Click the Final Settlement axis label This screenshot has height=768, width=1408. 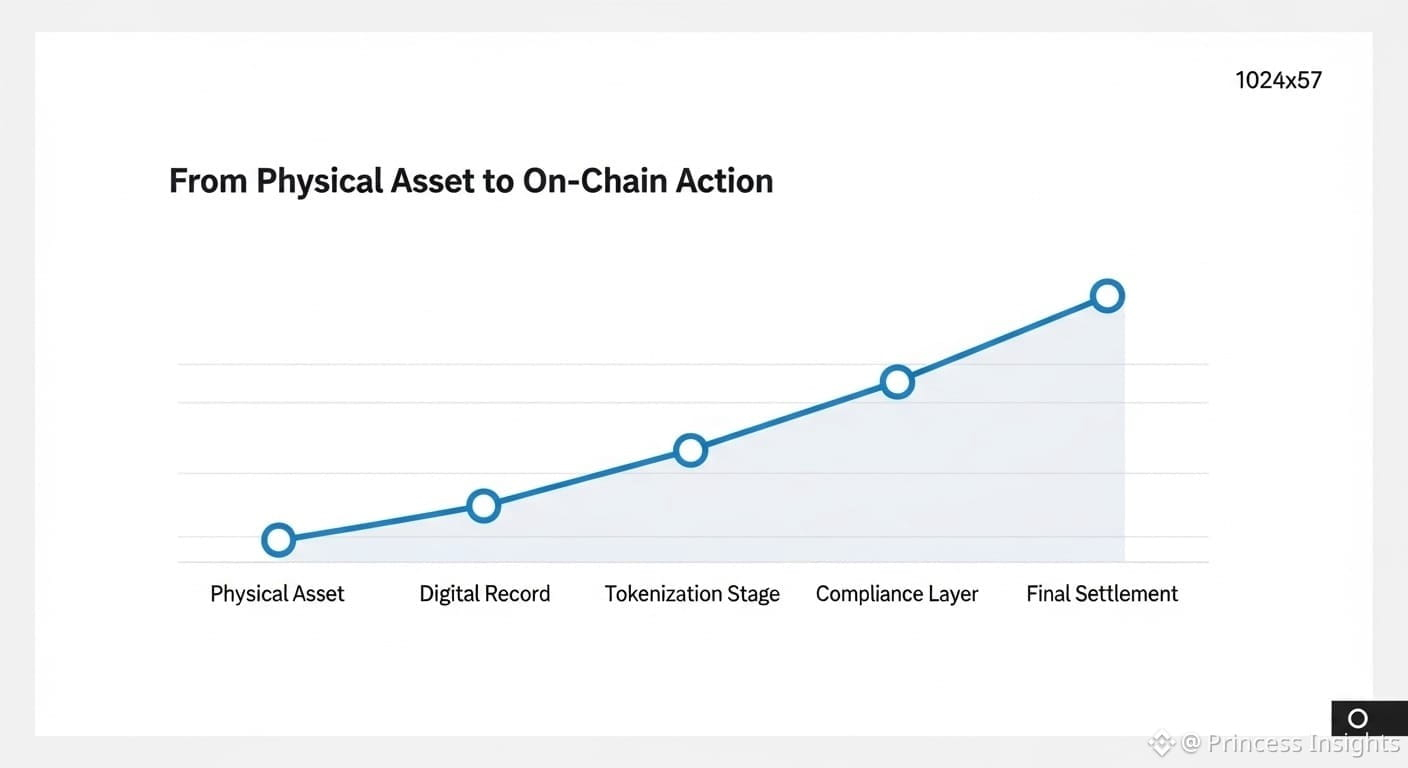pos(1102,594)
